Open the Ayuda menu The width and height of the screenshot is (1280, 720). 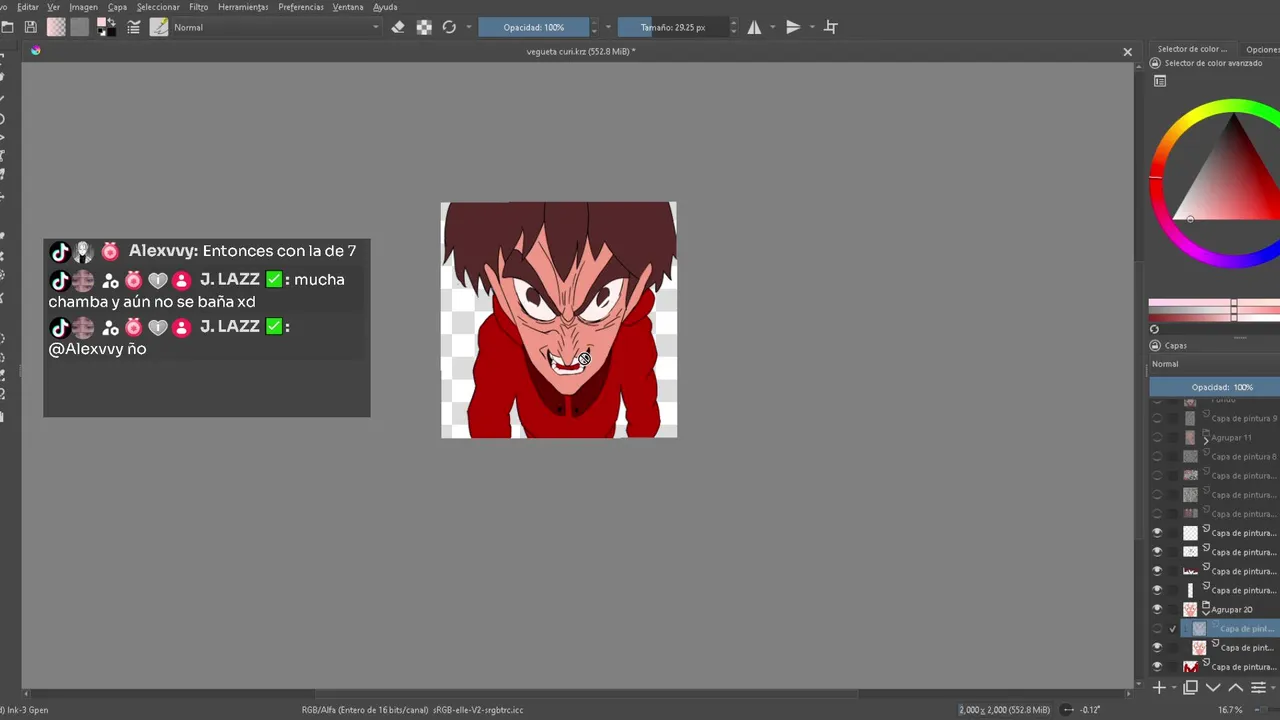[385, 7]
